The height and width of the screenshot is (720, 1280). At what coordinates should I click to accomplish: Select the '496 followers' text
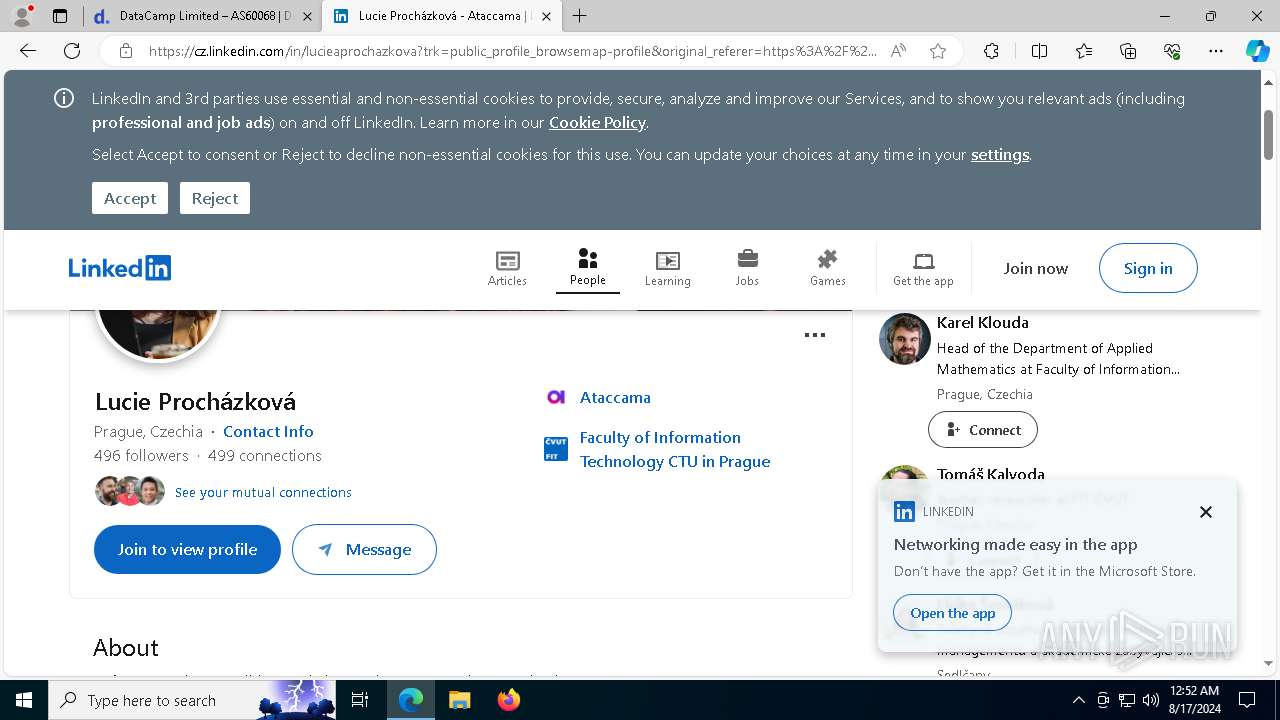pyautogui.click(x=141, y=455)
